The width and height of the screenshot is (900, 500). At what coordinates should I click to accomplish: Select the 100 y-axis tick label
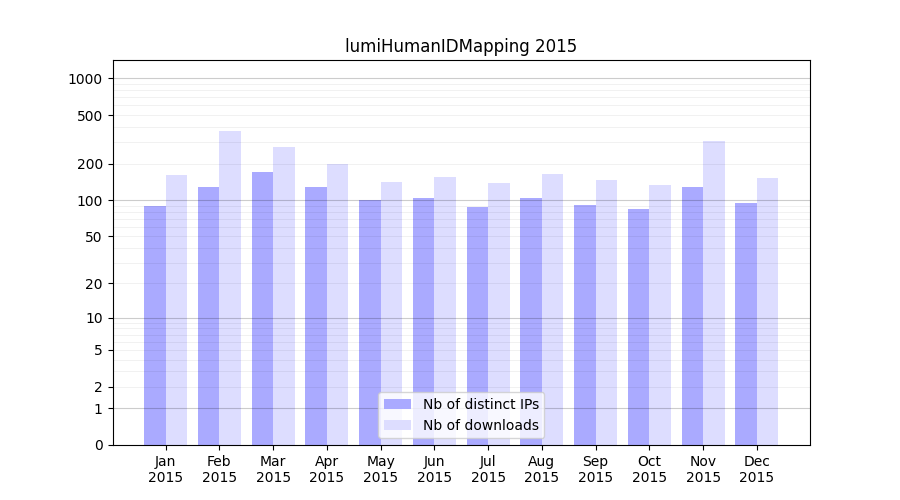[x=90, y=201]
